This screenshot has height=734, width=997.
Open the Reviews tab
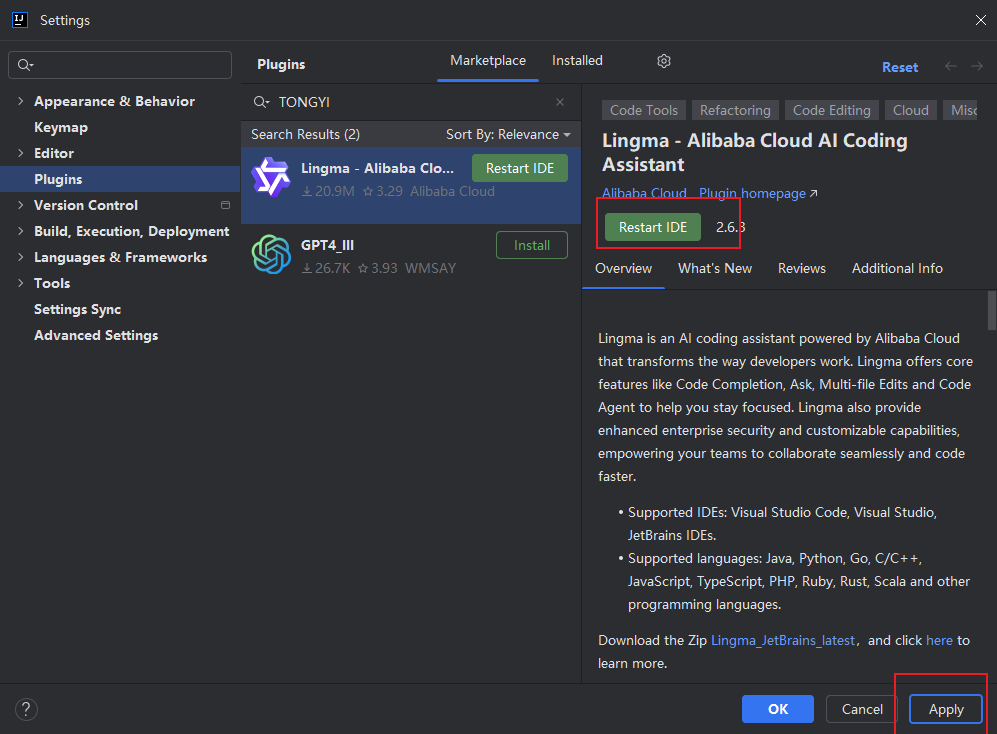pyautogui.click(x=802, y=268)
